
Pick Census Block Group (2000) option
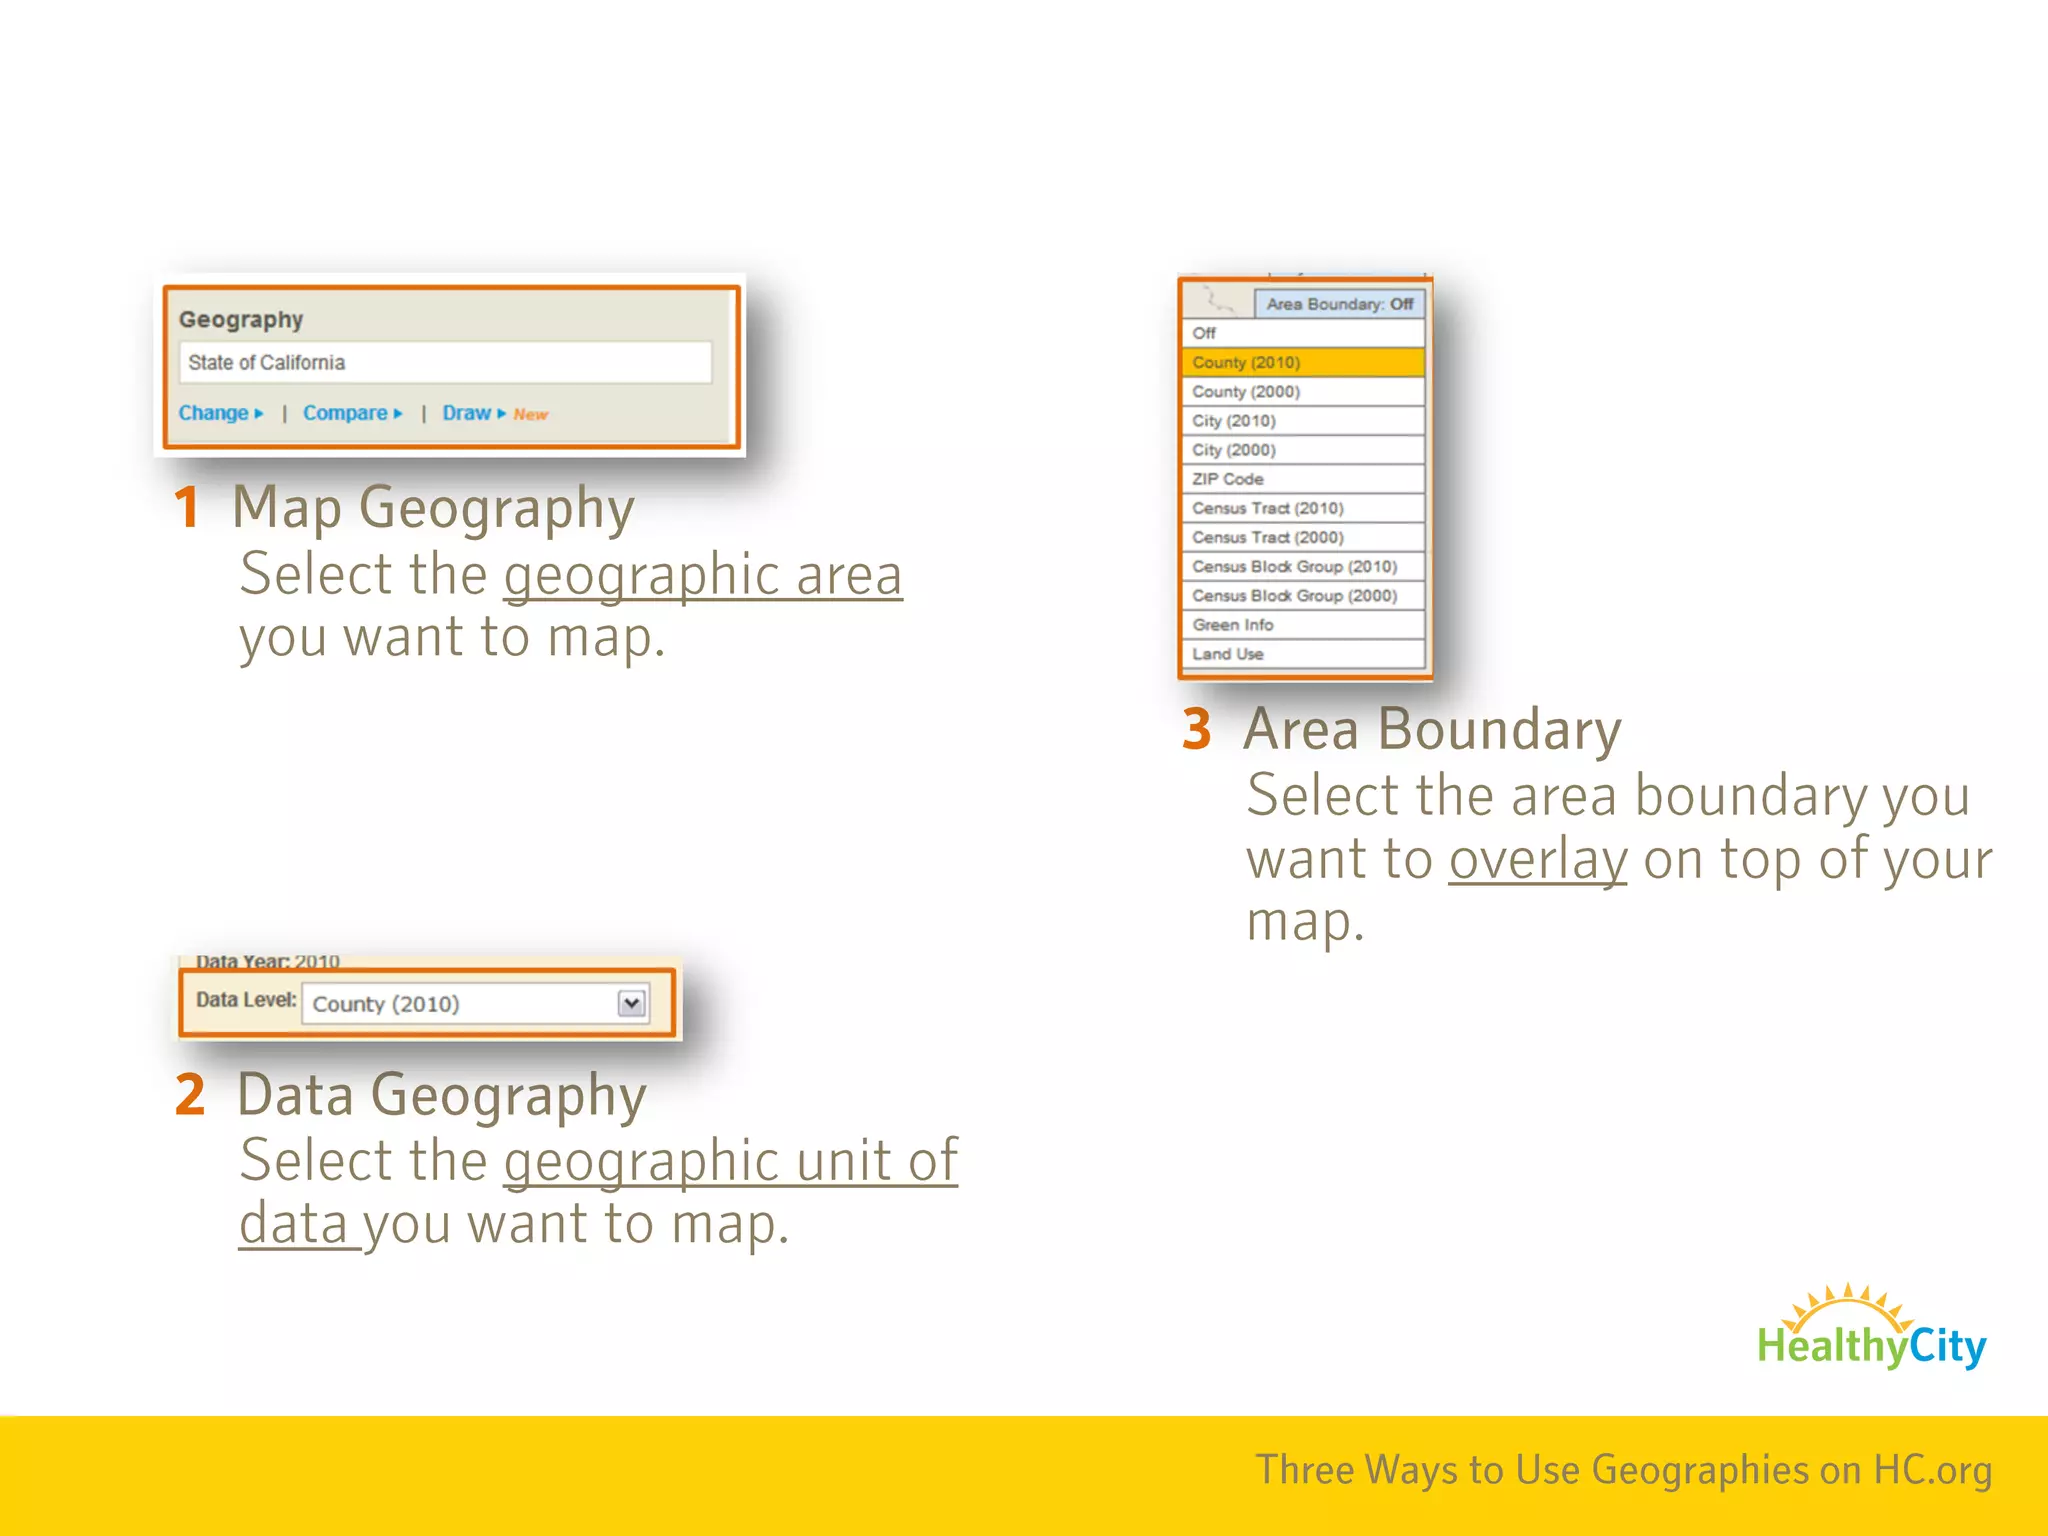[x=1302, y=595]
